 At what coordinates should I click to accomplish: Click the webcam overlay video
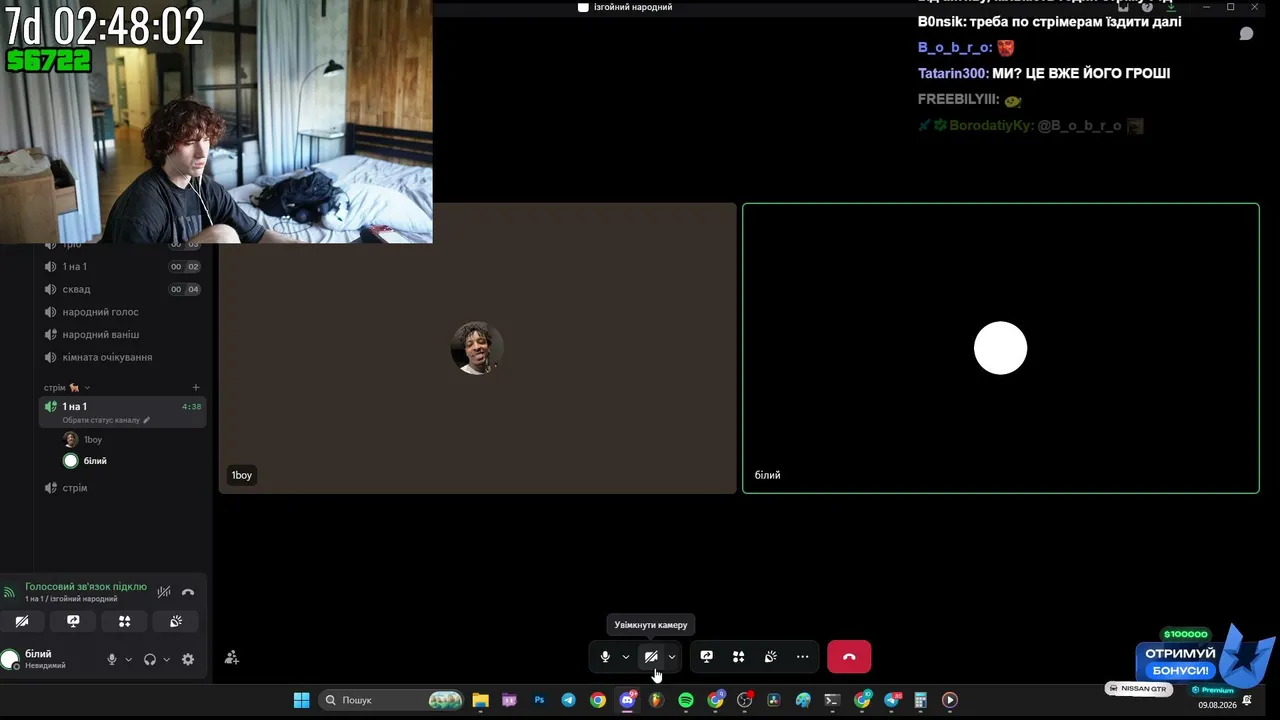pyautogui.click(x=216, y=121)
